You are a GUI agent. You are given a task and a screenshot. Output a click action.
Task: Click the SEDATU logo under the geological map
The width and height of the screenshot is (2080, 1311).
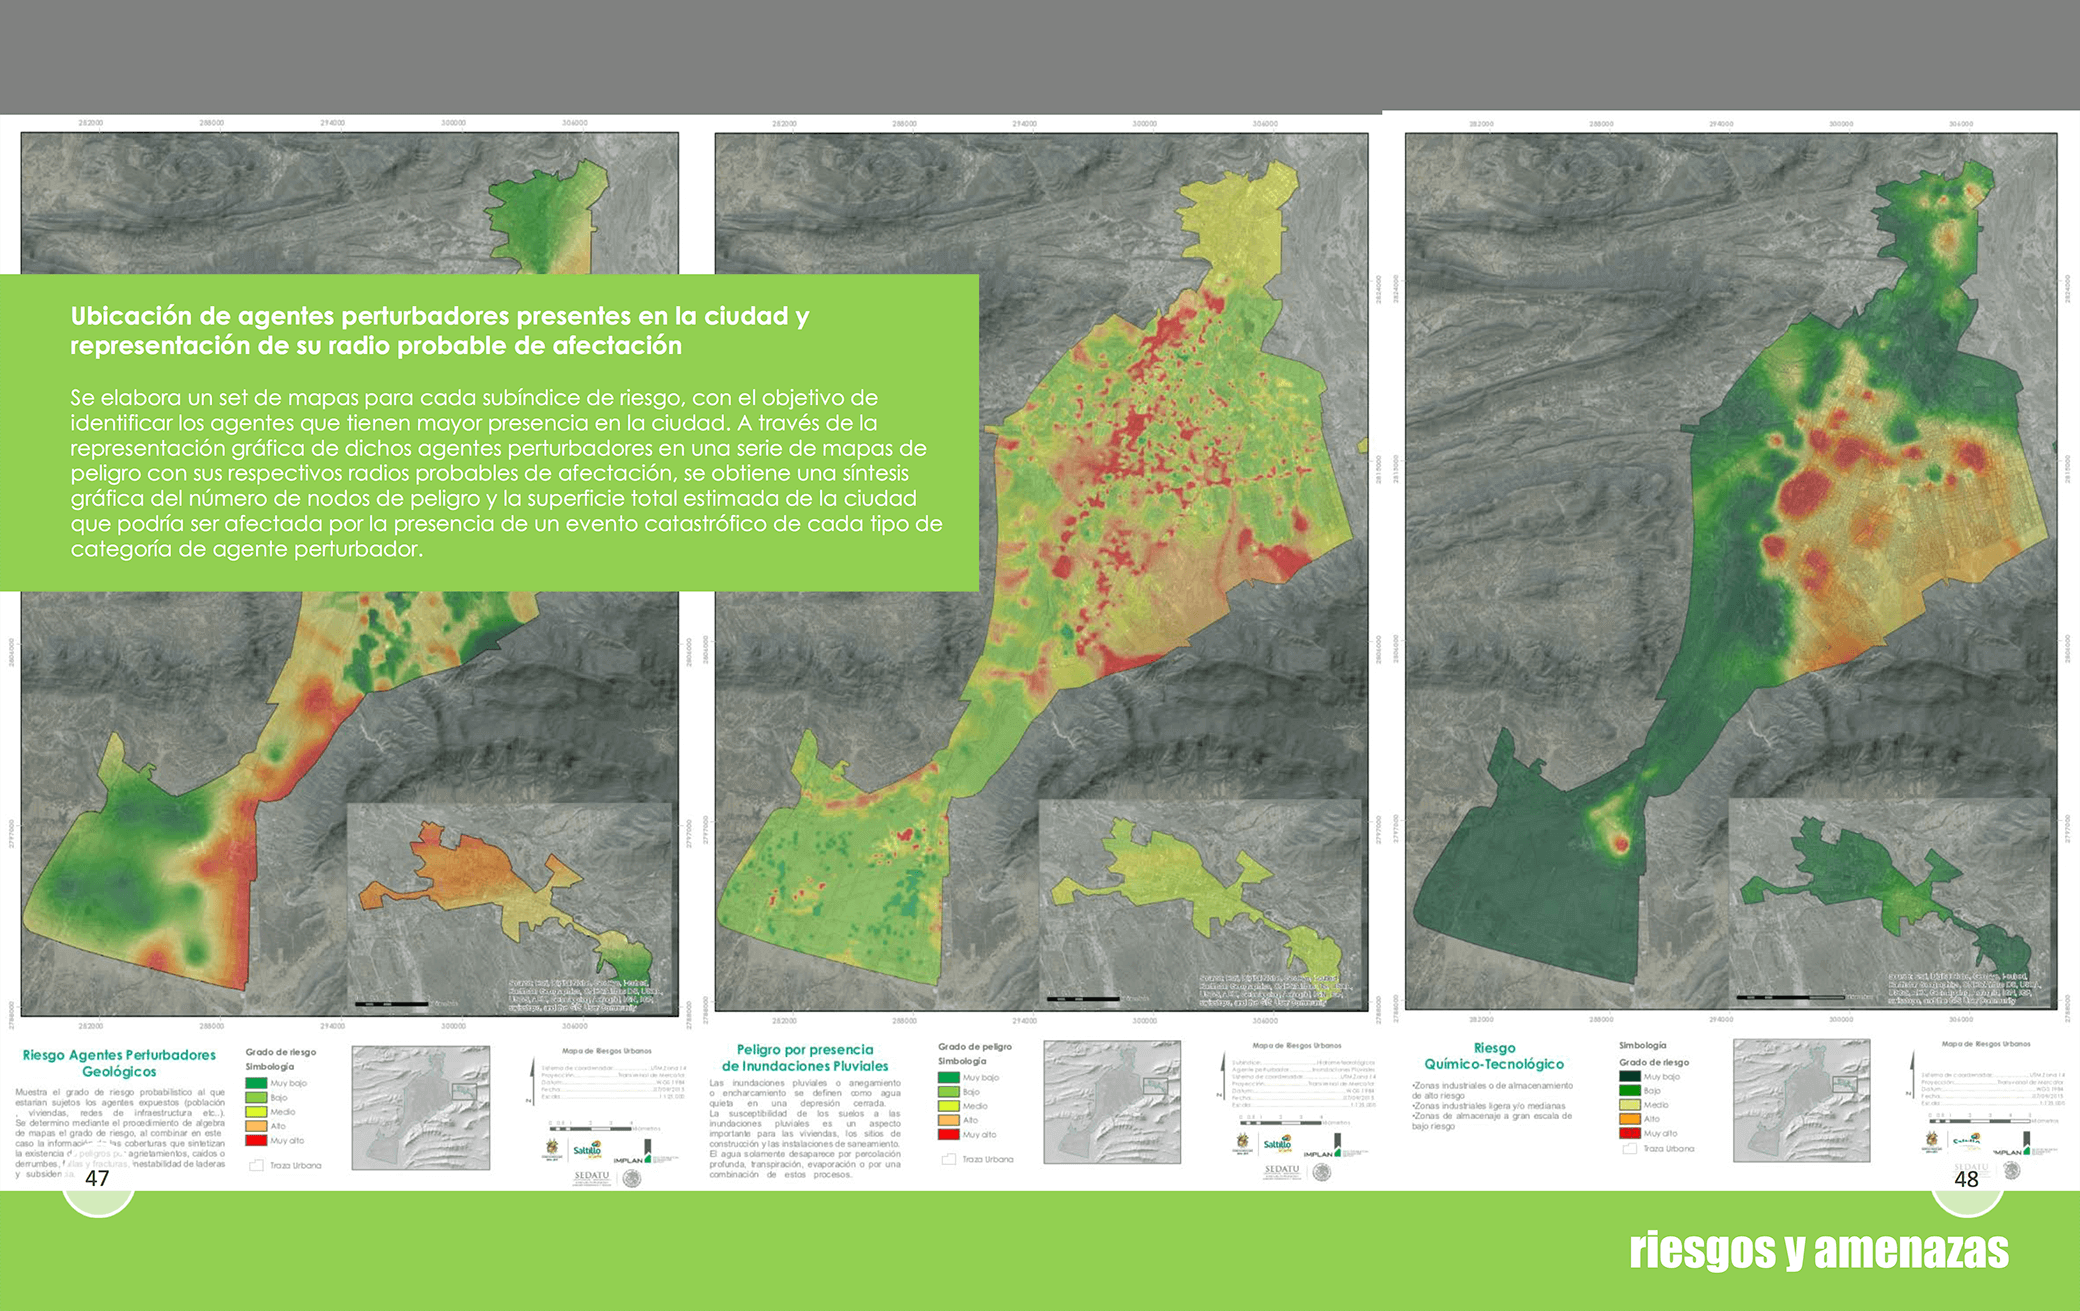tap(592, 1177)
